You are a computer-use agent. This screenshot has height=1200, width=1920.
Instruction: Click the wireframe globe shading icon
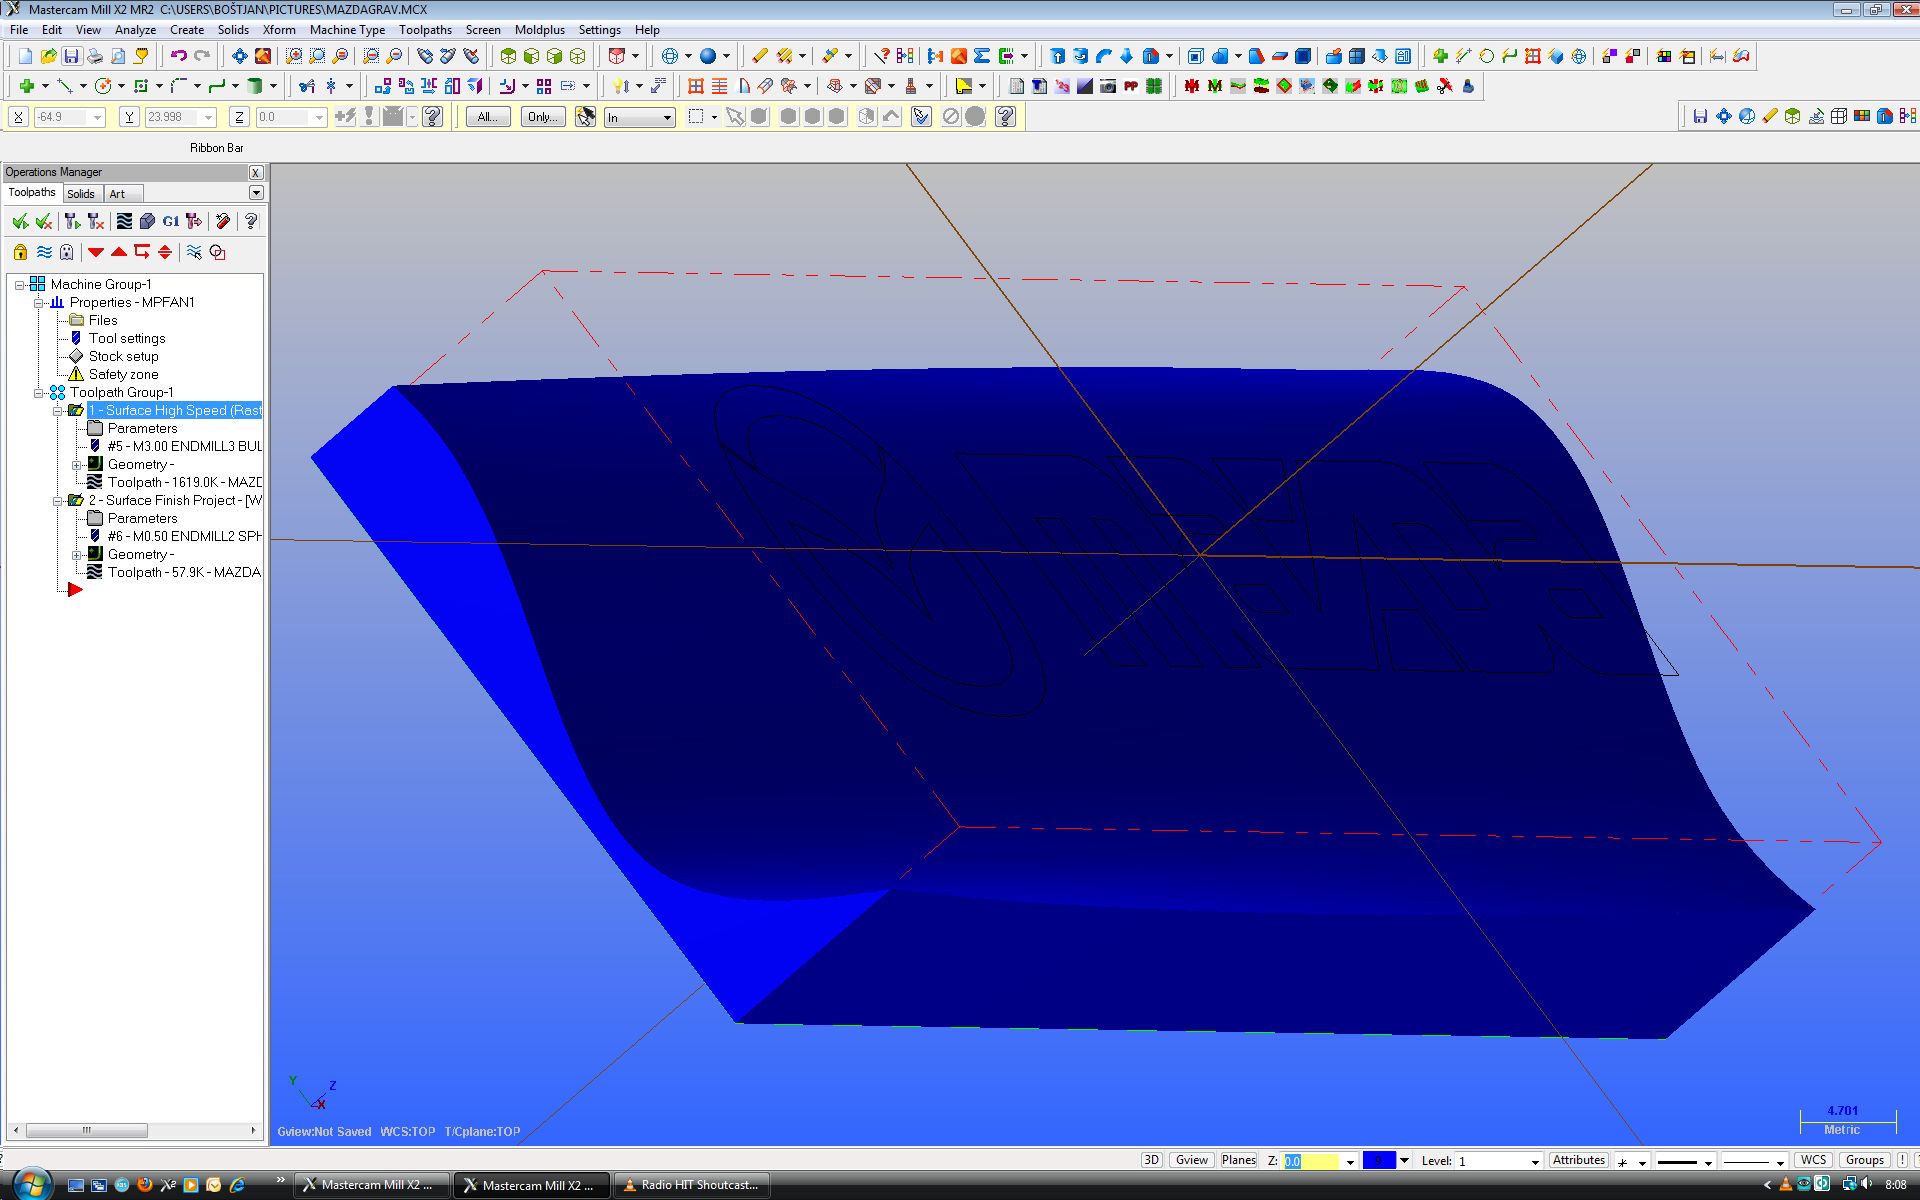click(x=670, y=56)
